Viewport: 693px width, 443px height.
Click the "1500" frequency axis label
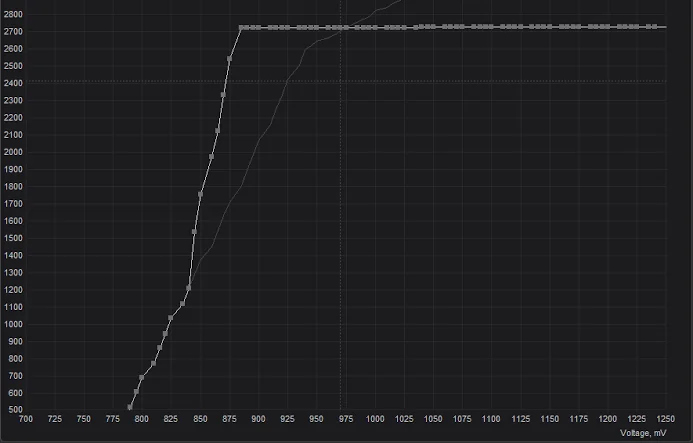[13, 238]
